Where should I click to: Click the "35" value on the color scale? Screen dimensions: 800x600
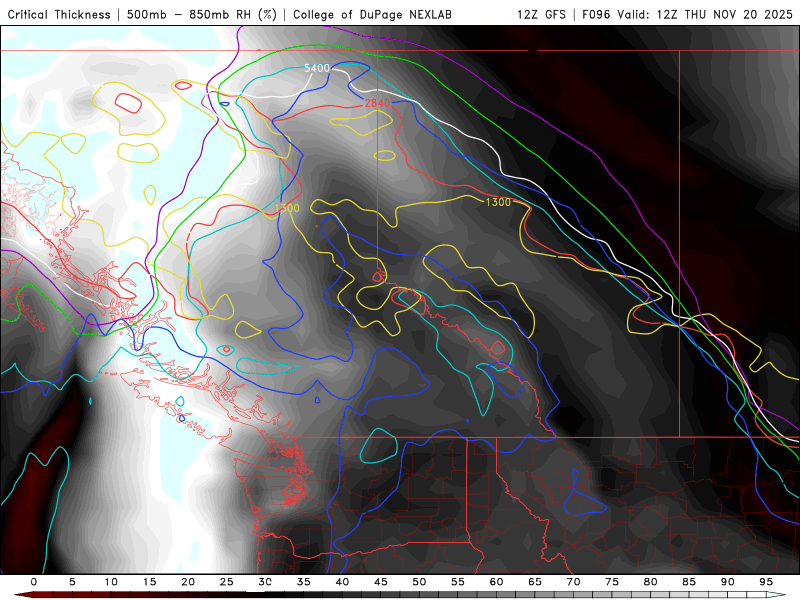coord(304,582)
